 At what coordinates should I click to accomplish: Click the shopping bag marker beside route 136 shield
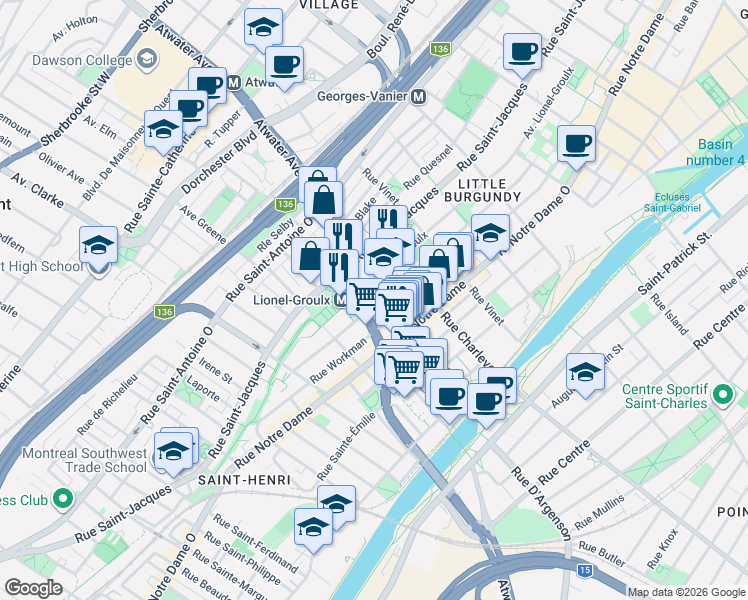pyautogui.click(x=323, y=201)
